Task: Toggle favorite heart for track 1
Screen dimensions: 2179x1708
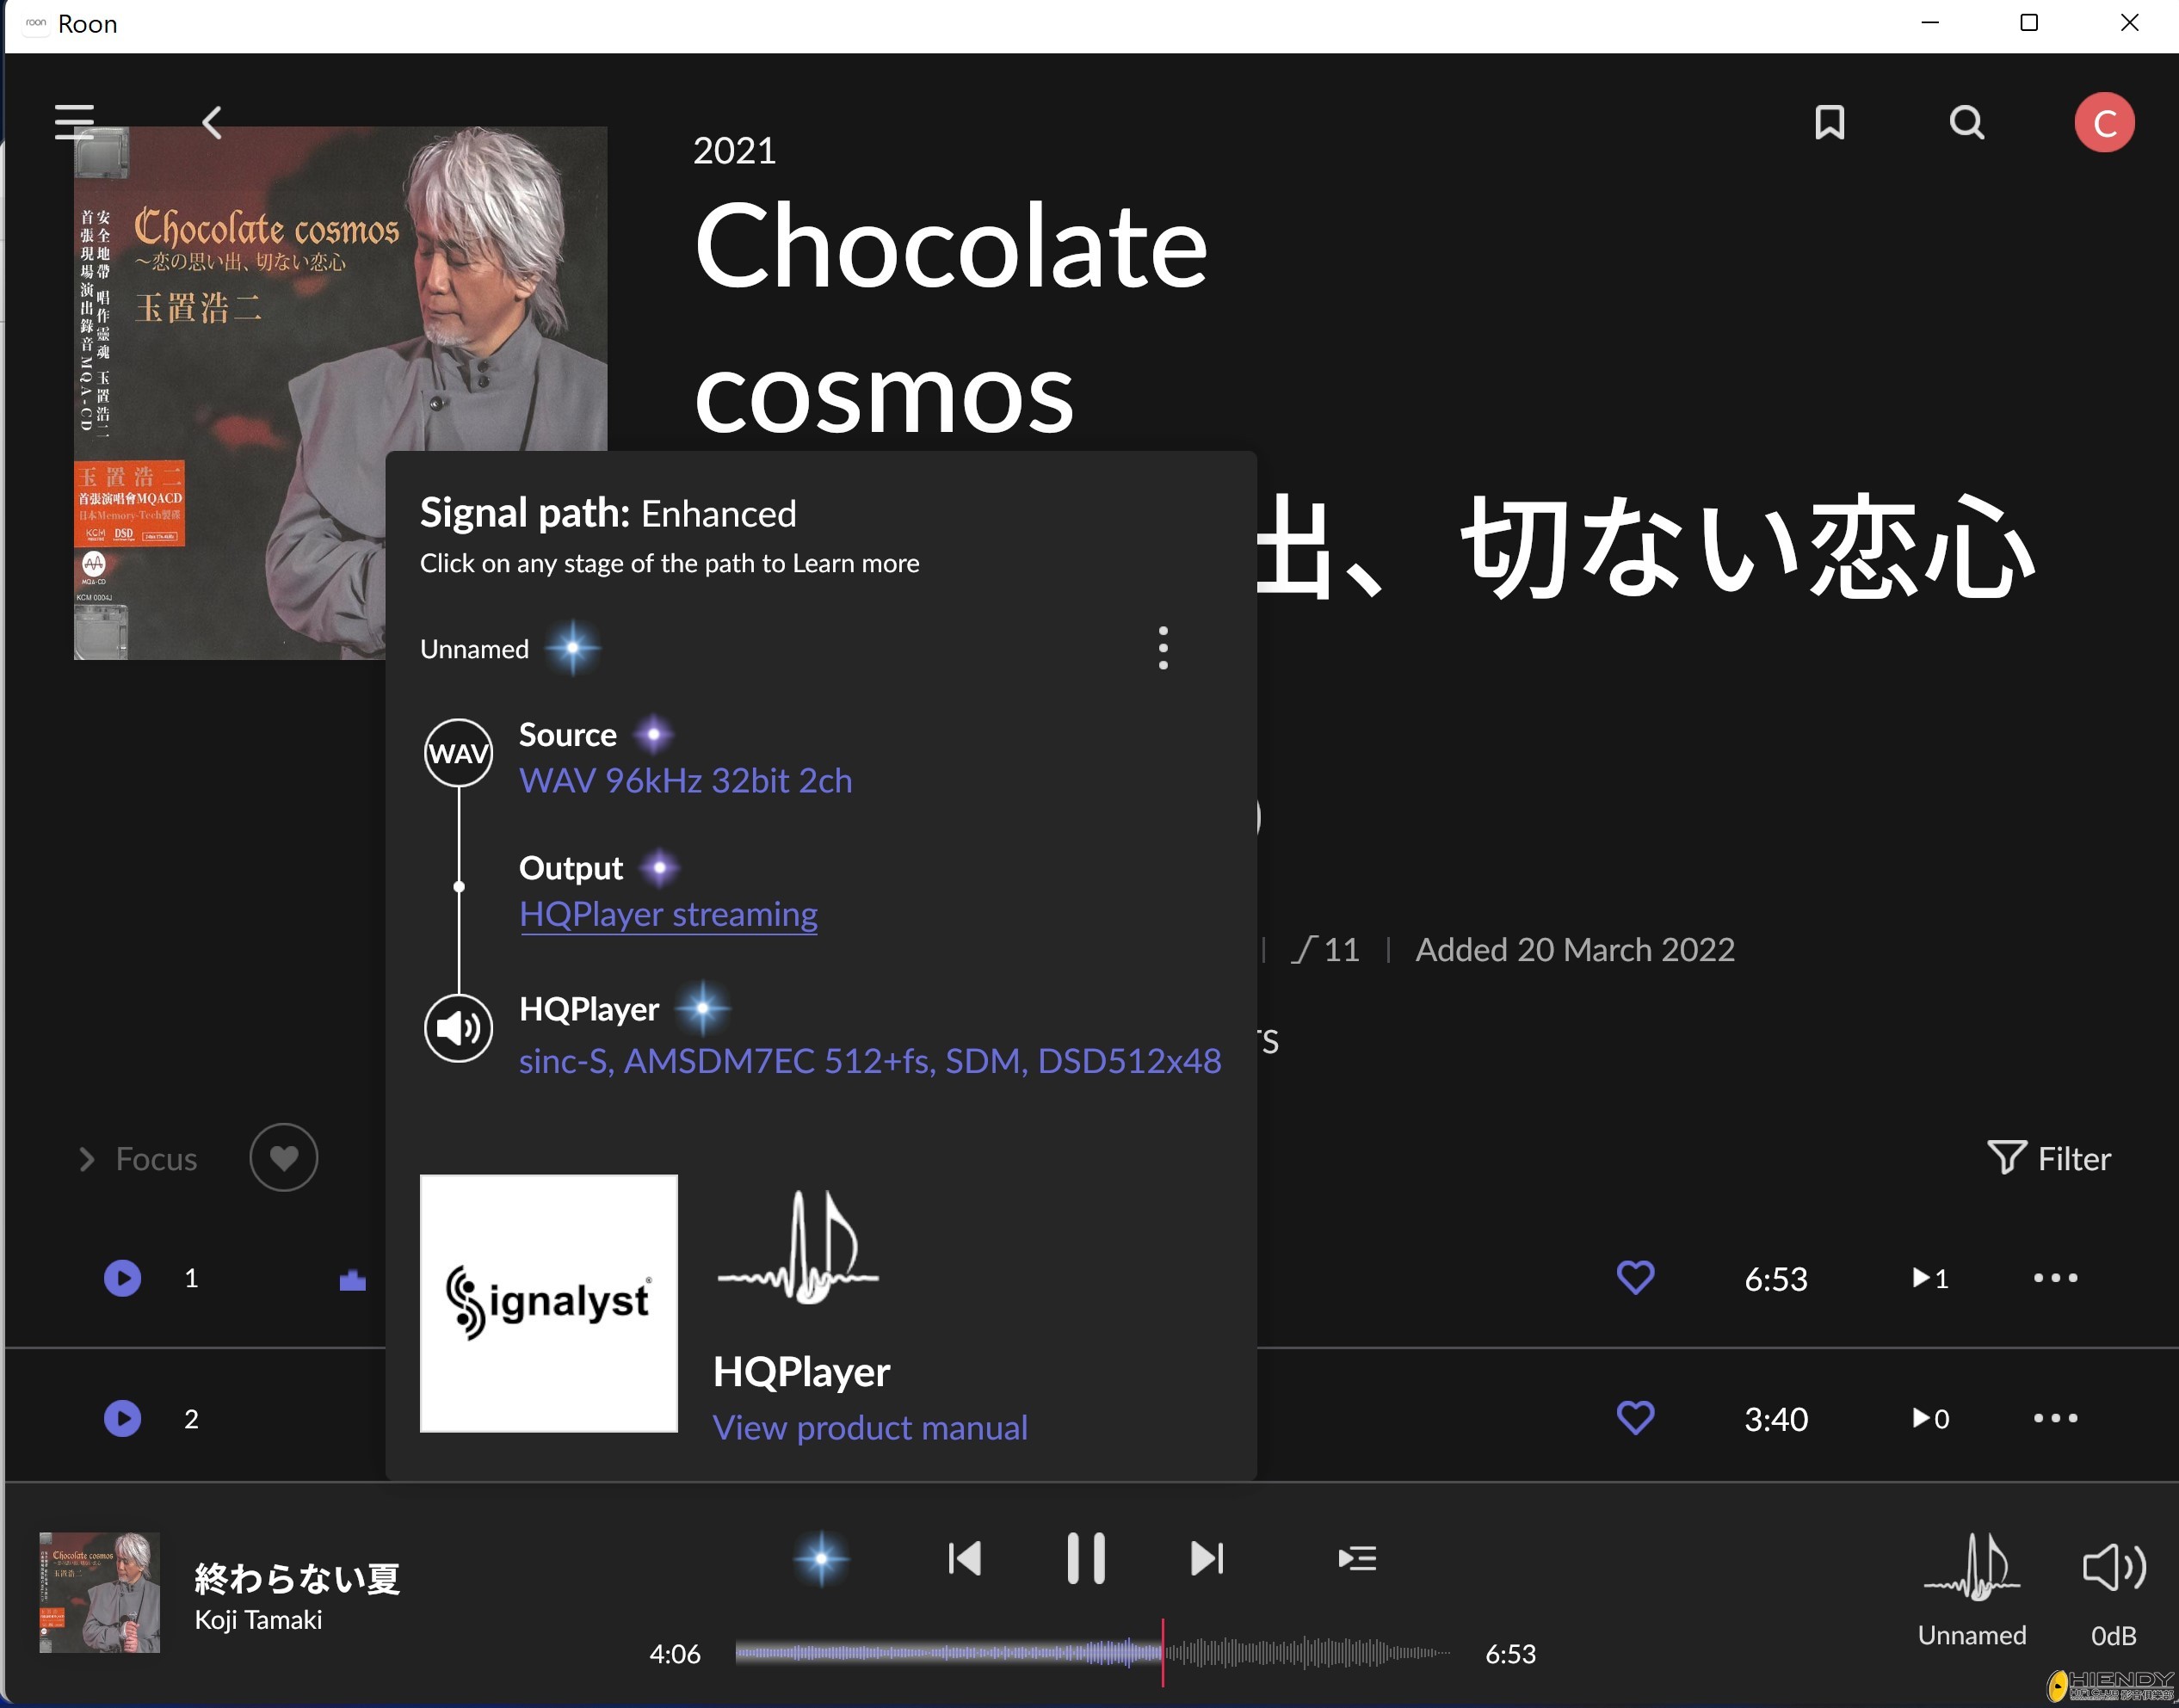Action: coord(1635,1278)
